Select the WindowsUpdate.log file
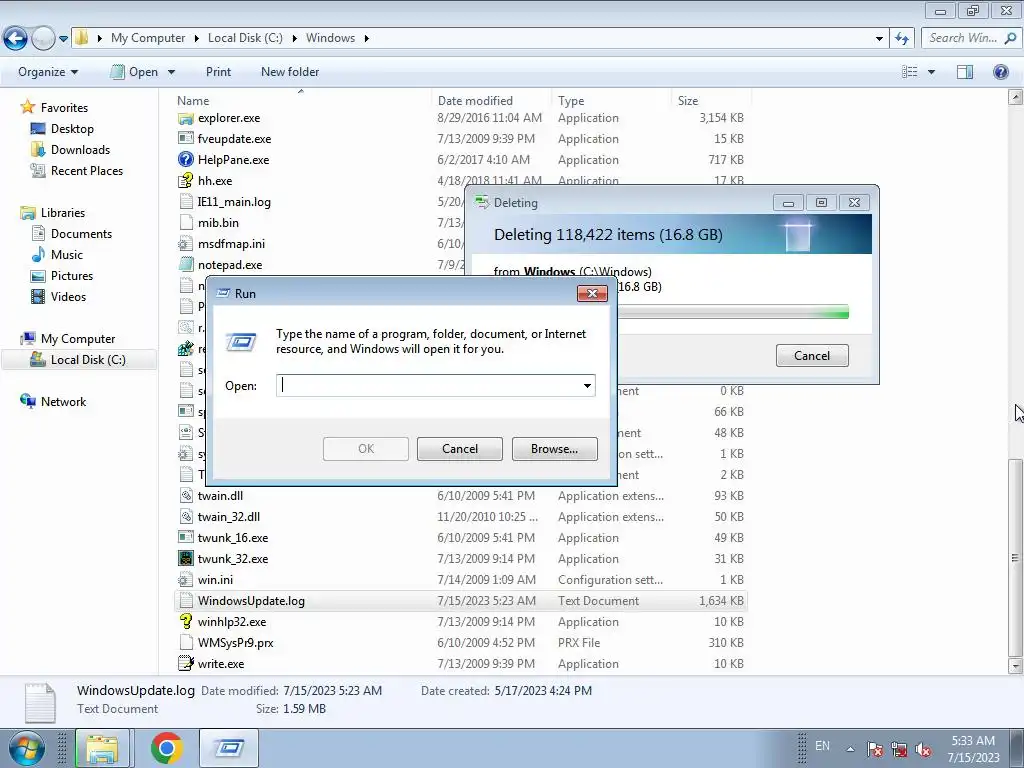 (x=460, y=601)
